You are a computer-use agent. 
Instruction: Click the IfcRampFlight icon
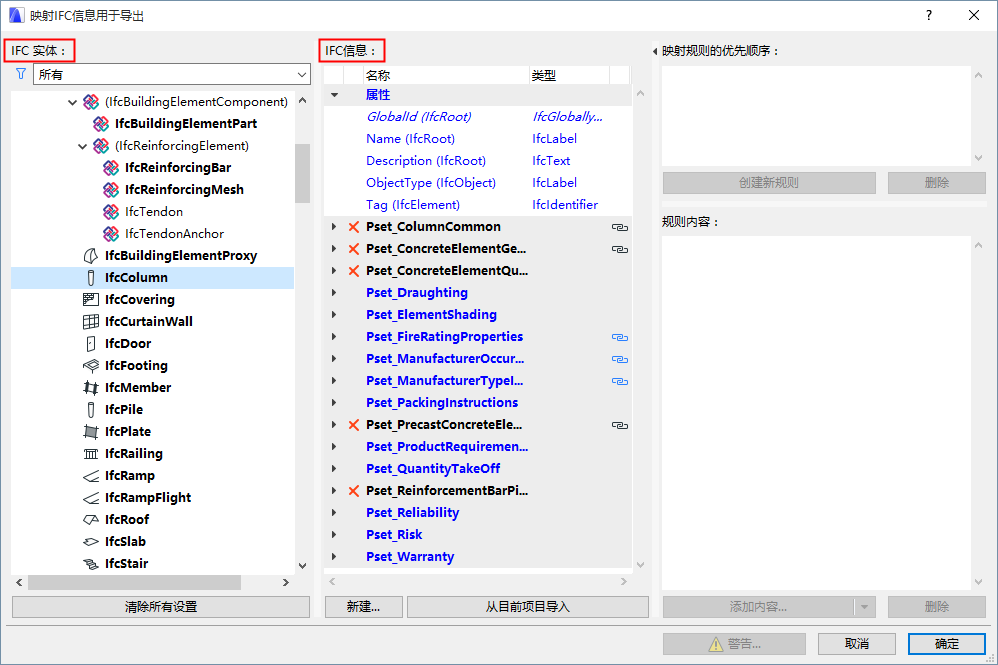pyautogui.click(x=91, y=498)
